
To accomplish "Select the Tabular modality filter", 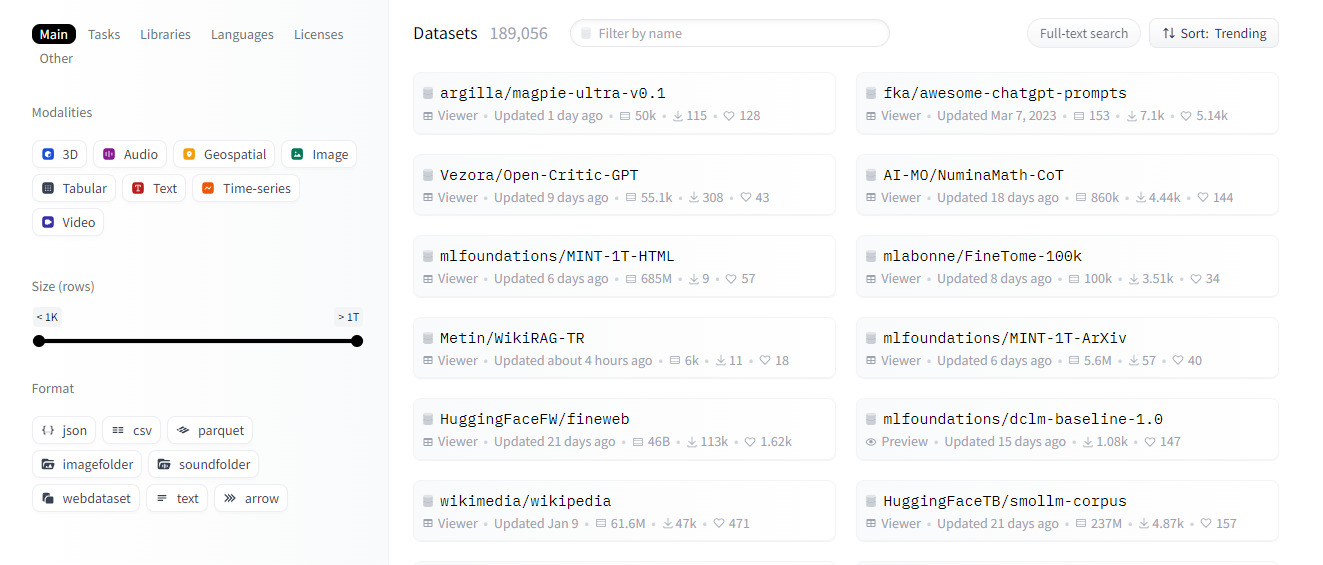I will point(74,188).
